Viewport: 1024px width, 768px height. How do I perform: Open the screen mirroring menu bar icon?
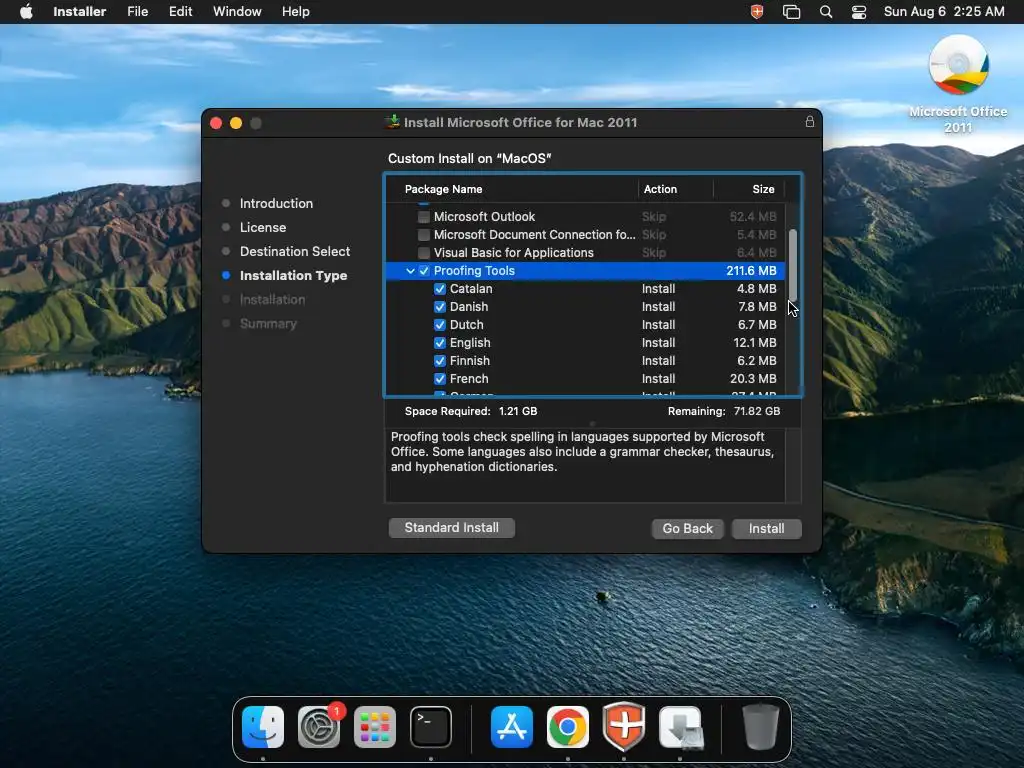tap(792, 12)
